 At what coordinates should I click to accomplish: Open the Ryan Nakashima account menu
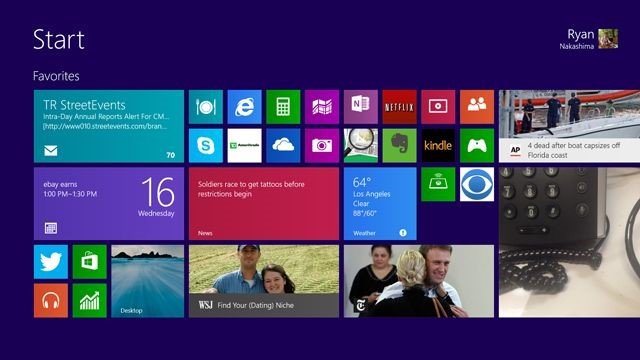pyautogui.click(x=589, y=39)
